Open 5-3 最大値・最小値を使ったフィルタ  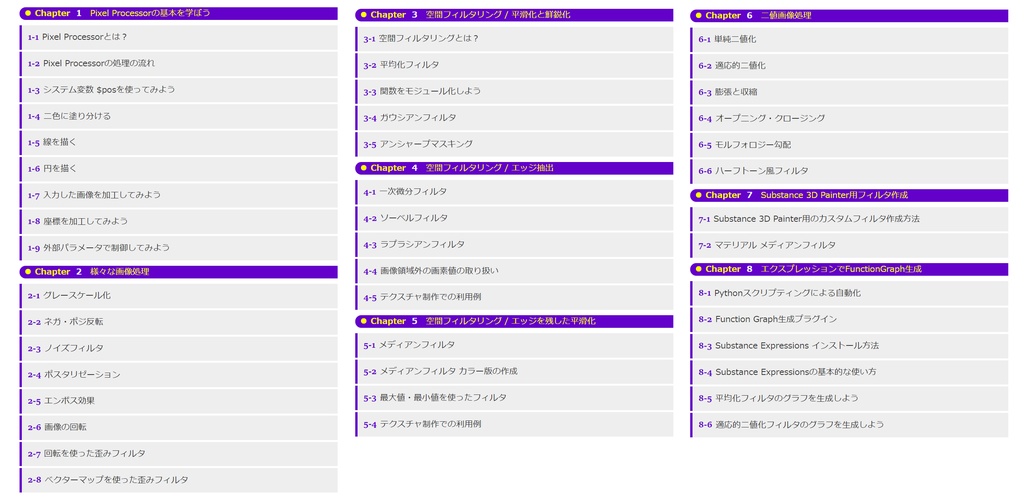coord(514,398)
